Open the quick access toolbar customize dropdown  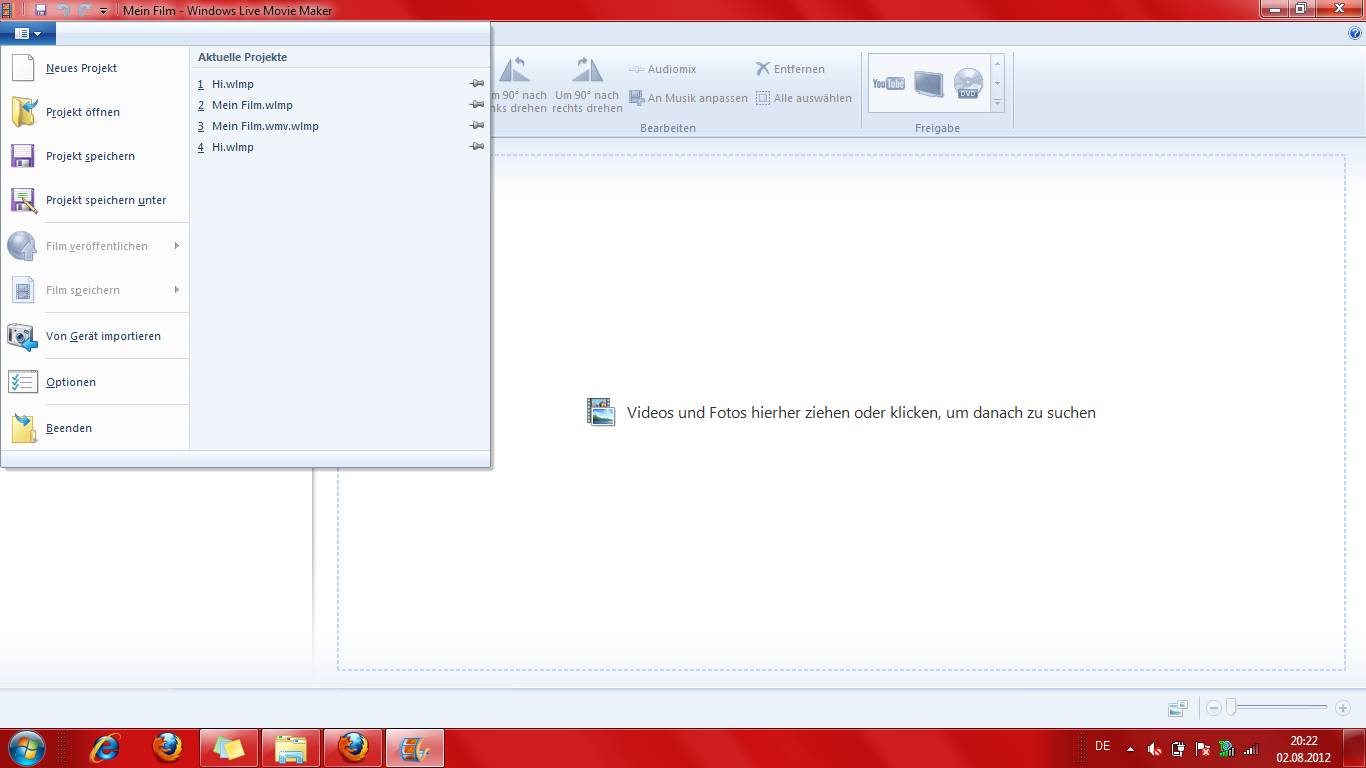click(103, 10)
